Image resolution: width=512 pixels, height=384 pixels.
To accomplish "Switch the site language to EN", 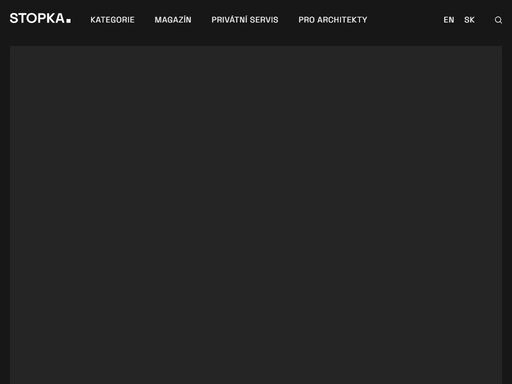I will click(449, 20).
